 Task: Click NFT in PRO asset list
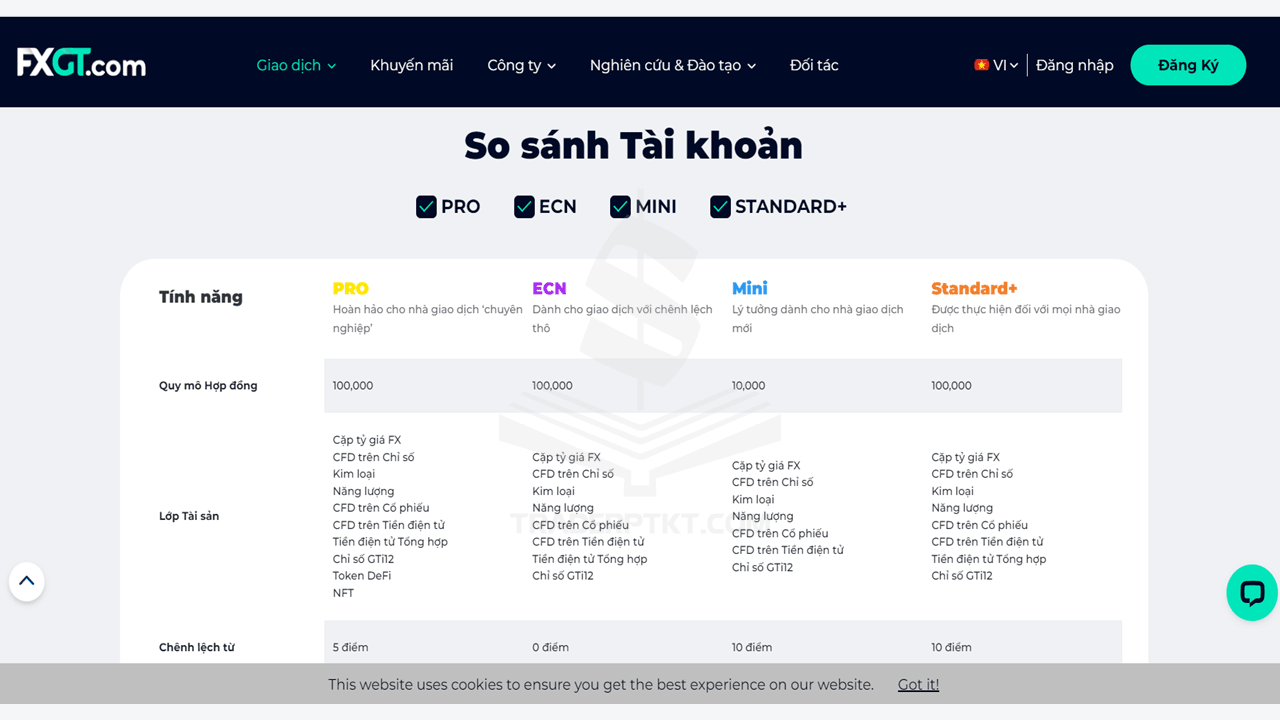pos(343,593)
